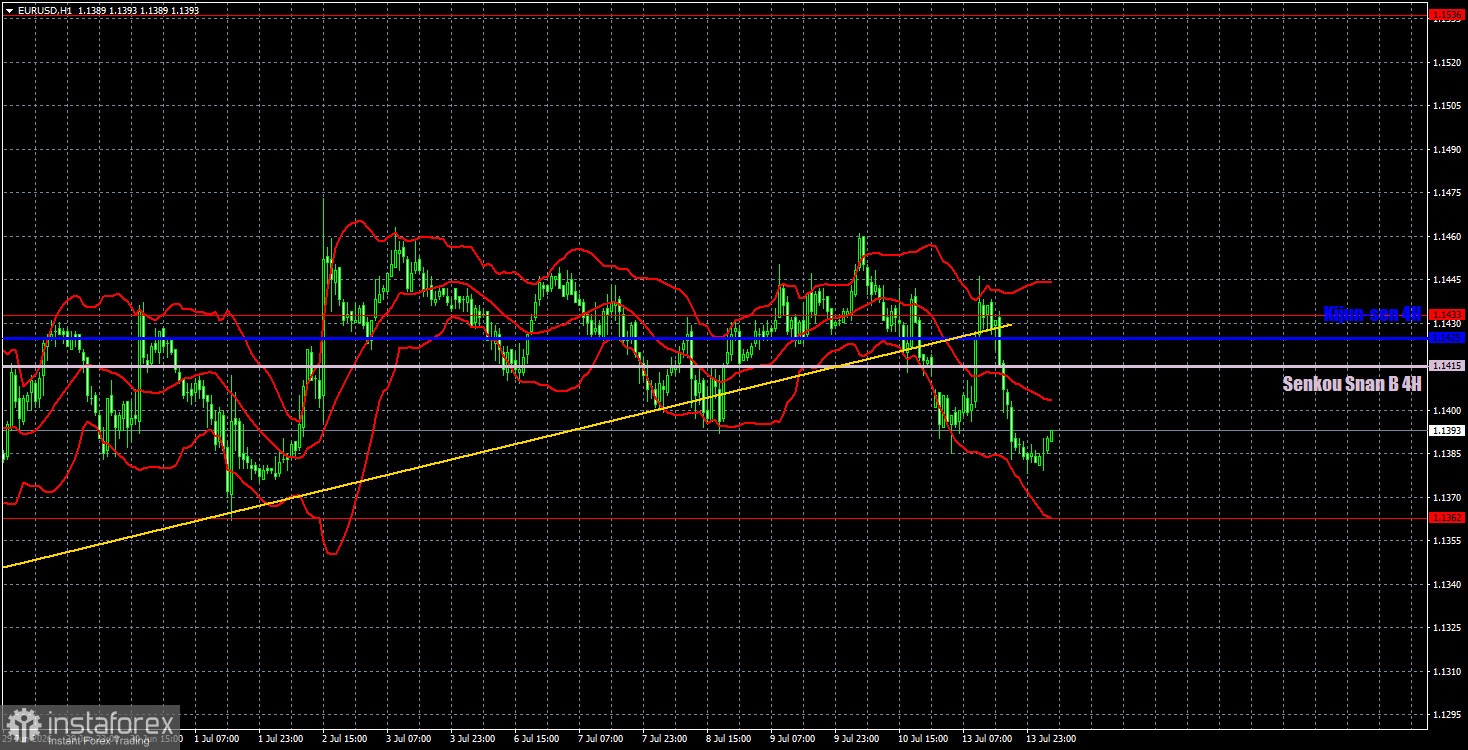Click the 1.1355 price axis label
Image resolution: width=1468 pixels, height=750 pixels.
(x=1447, y=541)
